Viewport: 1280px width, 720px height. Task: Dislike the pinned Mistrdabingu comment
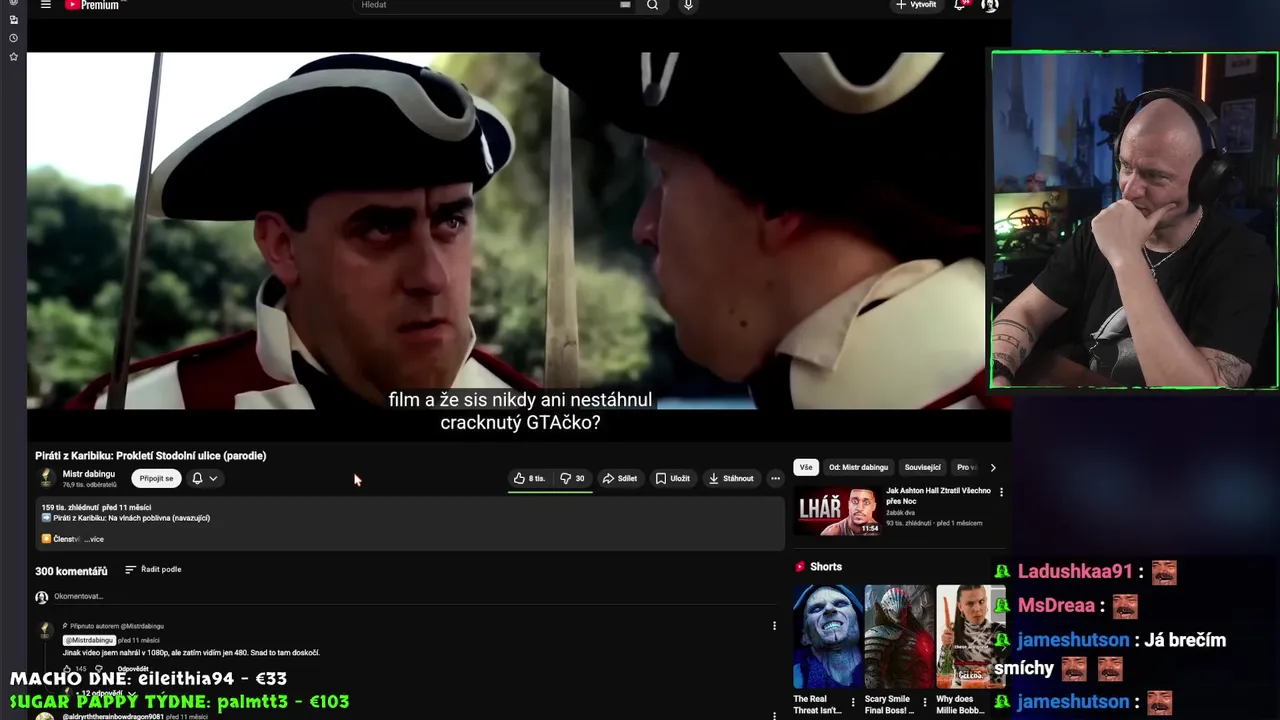[98, 669]
